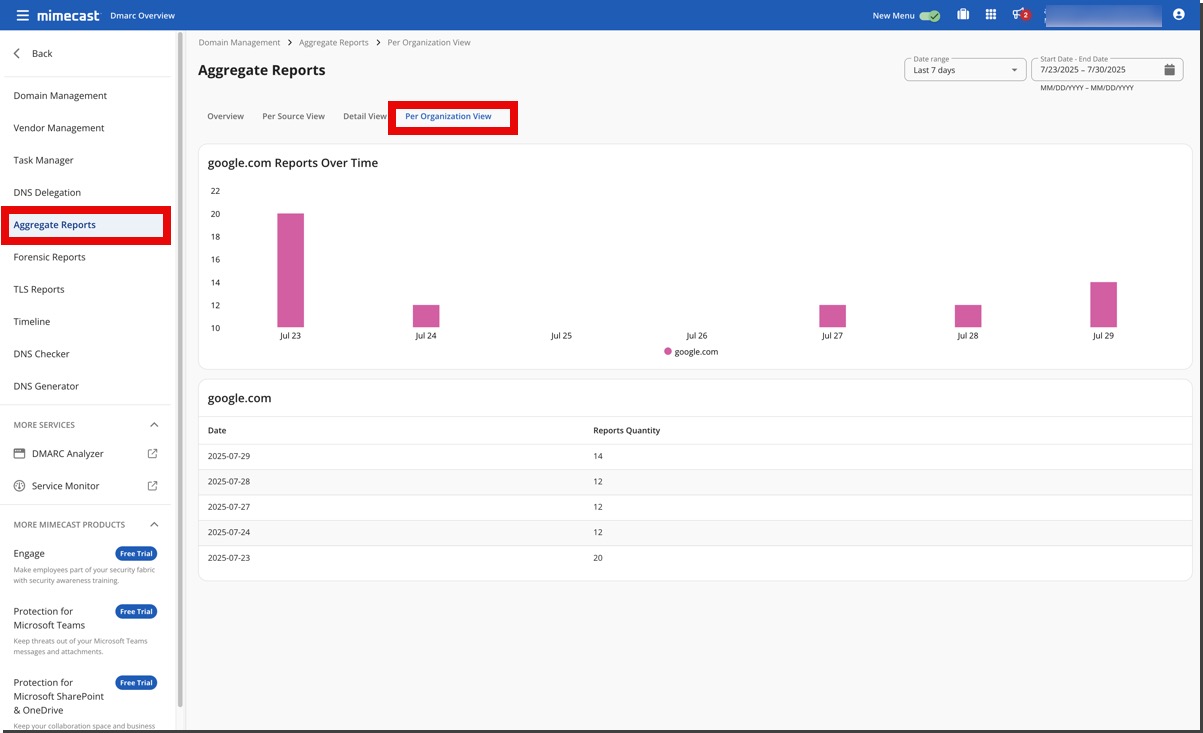
Task: Open Forensic Reports in sidebar
Action: [x=49, y=257]
